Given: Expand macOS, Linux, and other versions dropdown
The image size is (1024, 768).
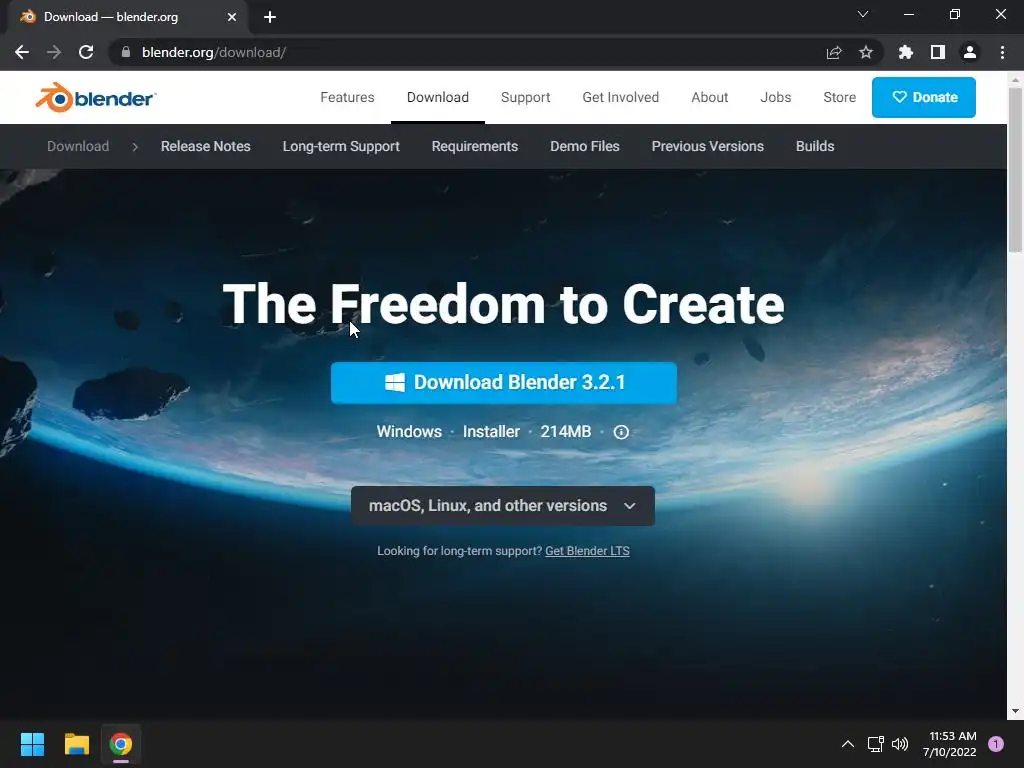Looking at the screenshot, I should point(503,505).
